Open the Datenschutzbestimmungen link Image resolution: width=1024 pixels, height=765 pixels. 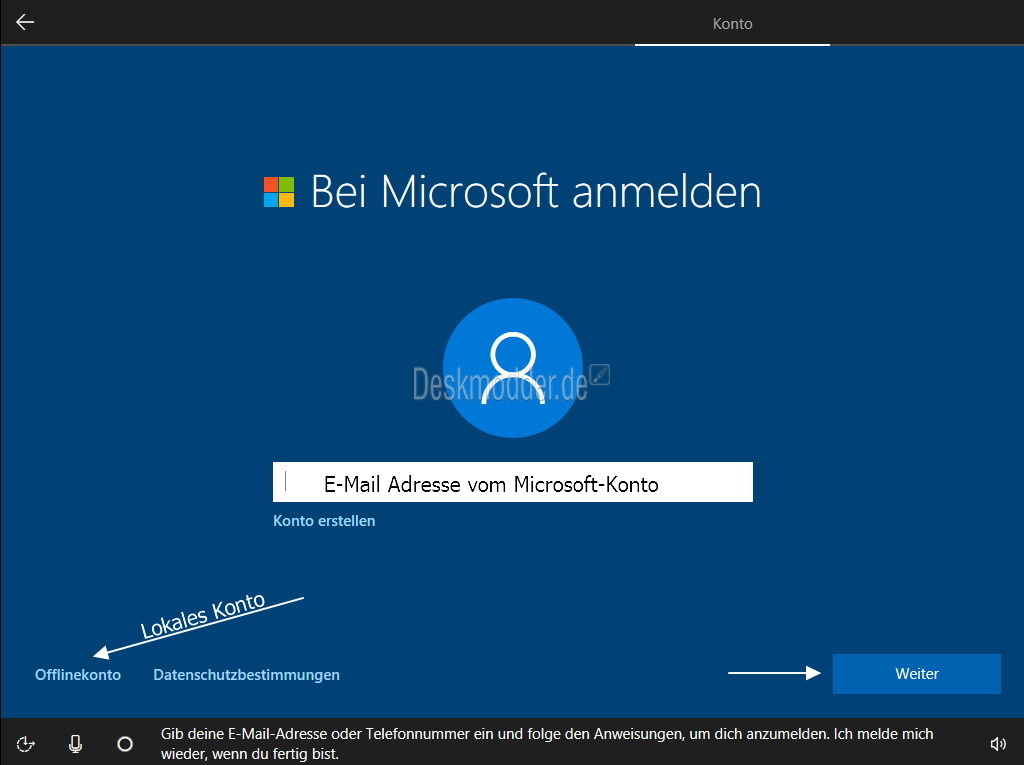pos(246,675)
